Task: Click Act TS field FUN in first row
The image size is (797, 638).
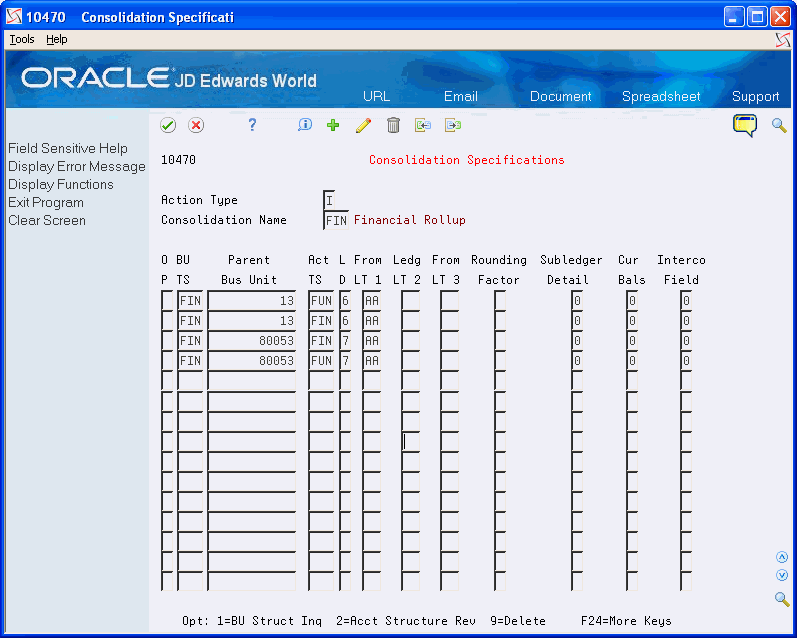Action: pyautogui.click(x=321, y=300)
